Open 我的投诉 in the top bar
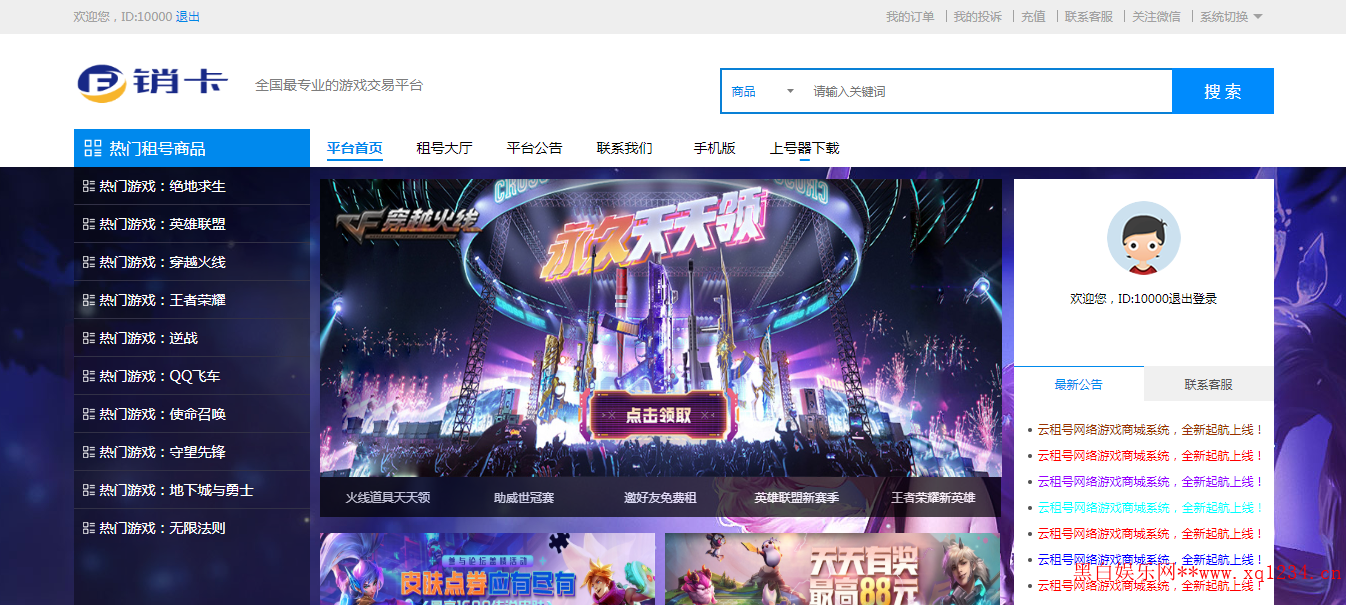This screenshot has height=606, width=1346. point(977,17)
